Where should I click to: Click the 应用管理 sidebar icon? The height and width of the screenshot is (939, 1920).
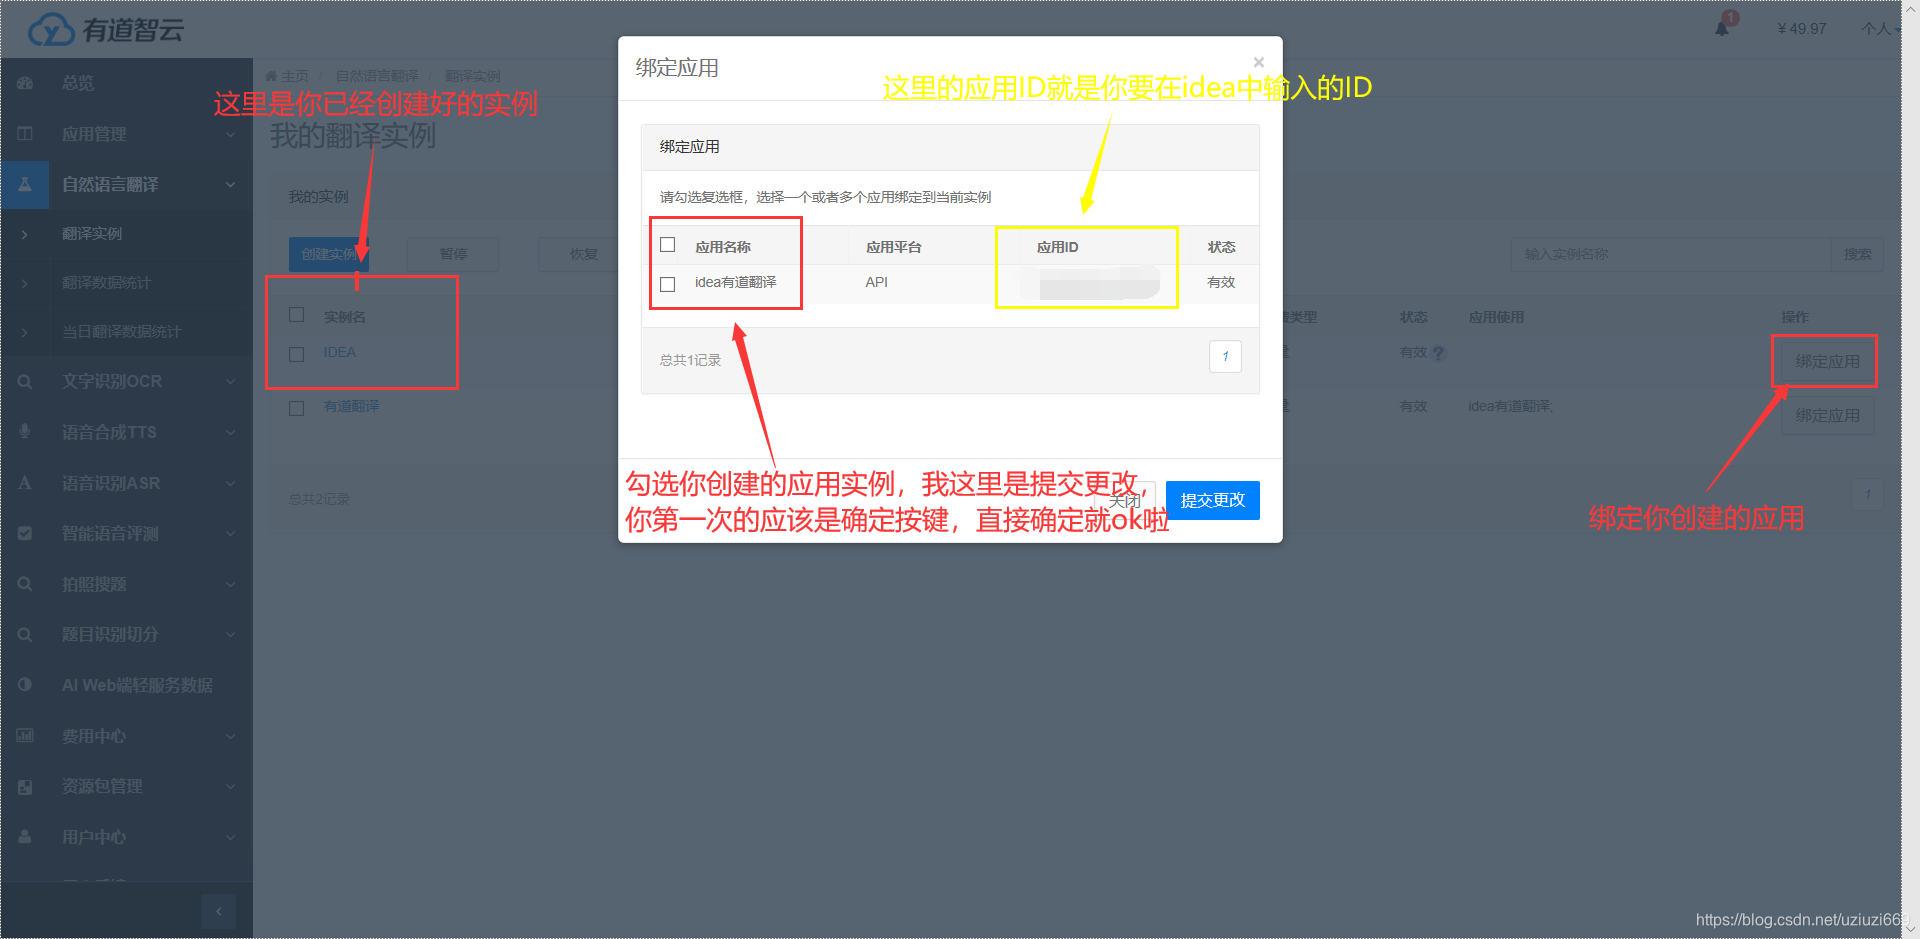[x=25, y=133]
